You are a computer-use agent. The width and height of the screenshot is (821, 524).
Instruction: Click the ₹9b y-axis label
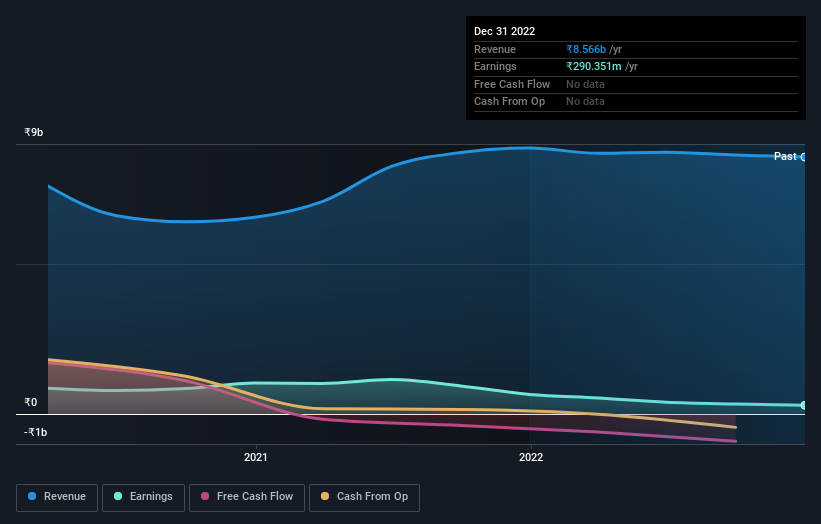[34, 132]
